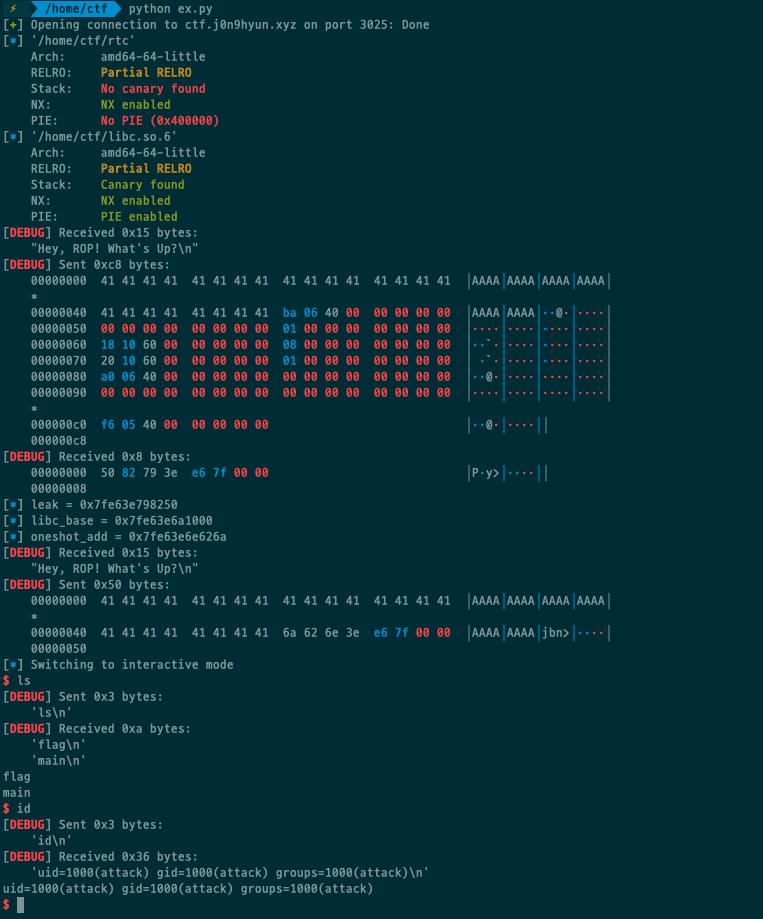The image size is (763, 919).
Task: Click the '$ id' command prompt line
Action: [x=16, y=809]
